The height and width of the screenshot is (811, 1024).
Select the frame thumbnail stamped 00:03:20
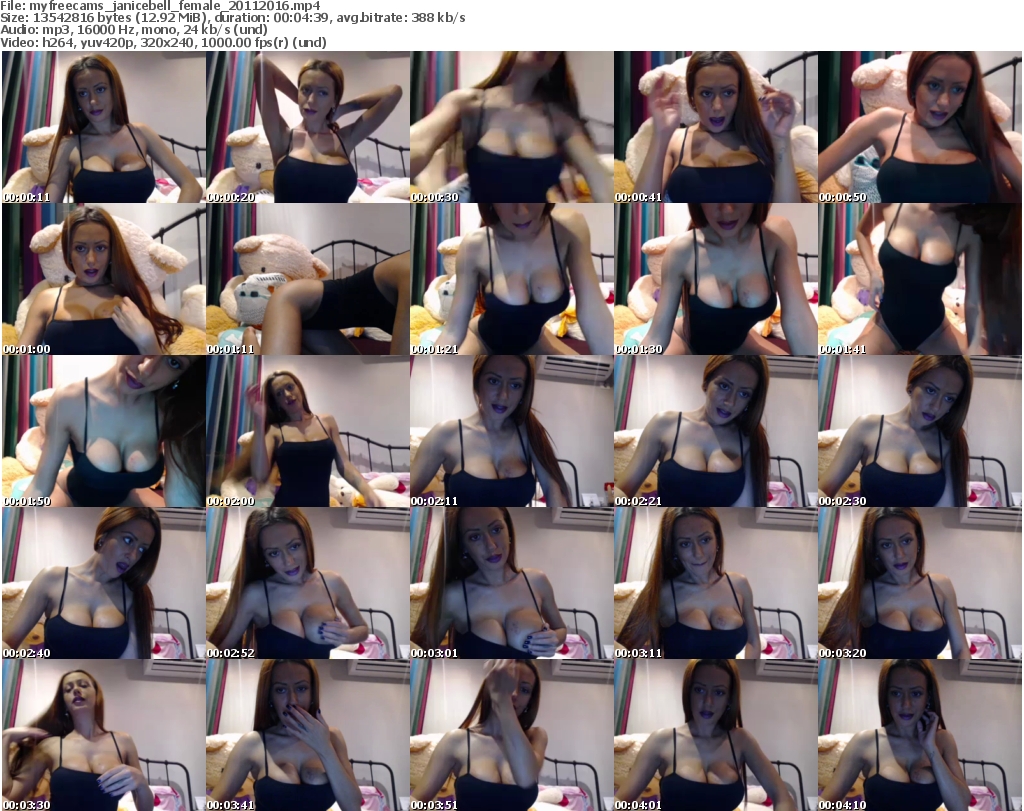[920, 583]
